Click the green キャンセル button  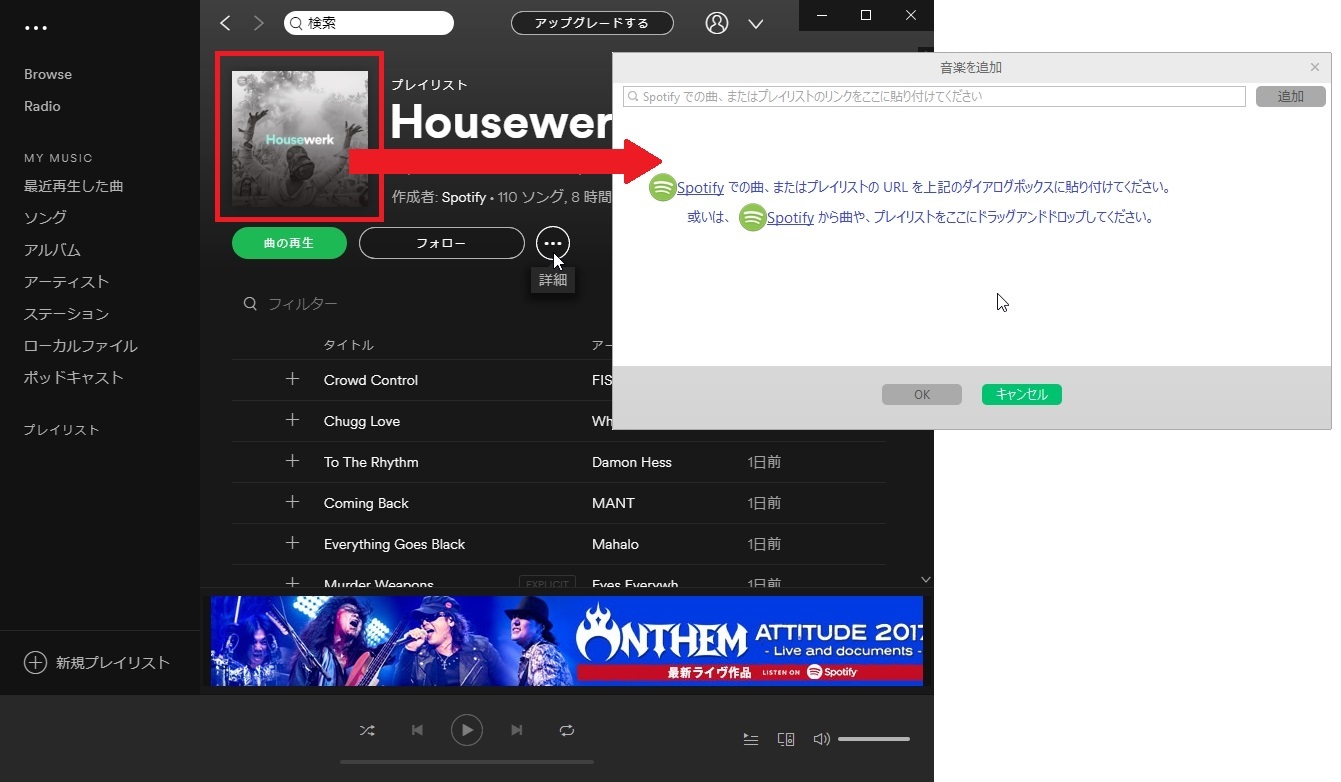point(1021,394)
